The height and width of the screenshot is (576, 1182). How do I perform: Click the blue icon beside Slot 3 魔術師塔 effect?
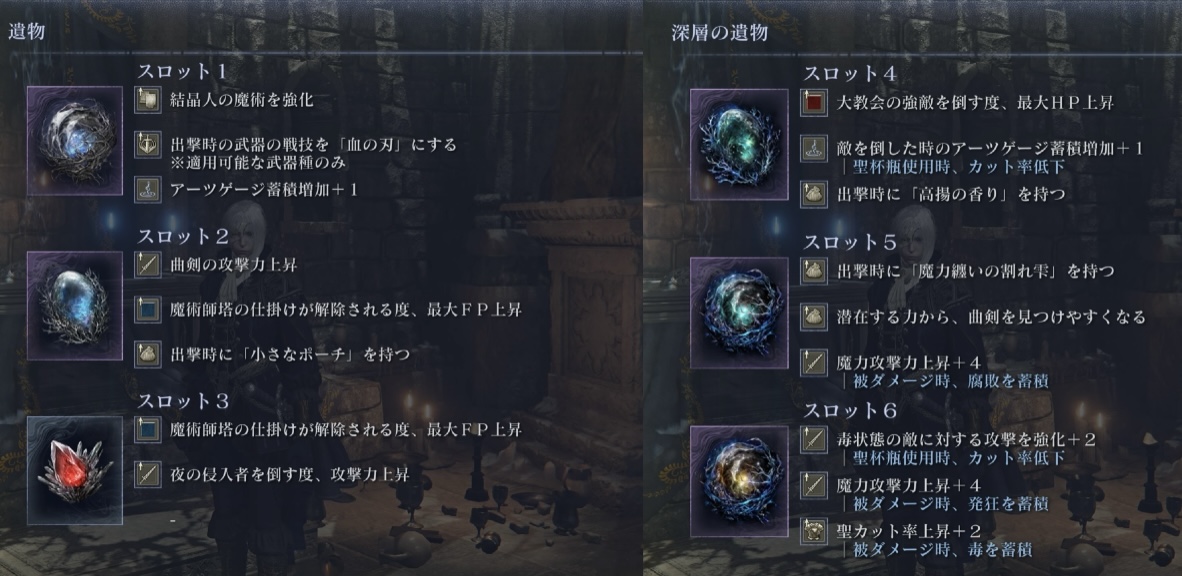148,430
